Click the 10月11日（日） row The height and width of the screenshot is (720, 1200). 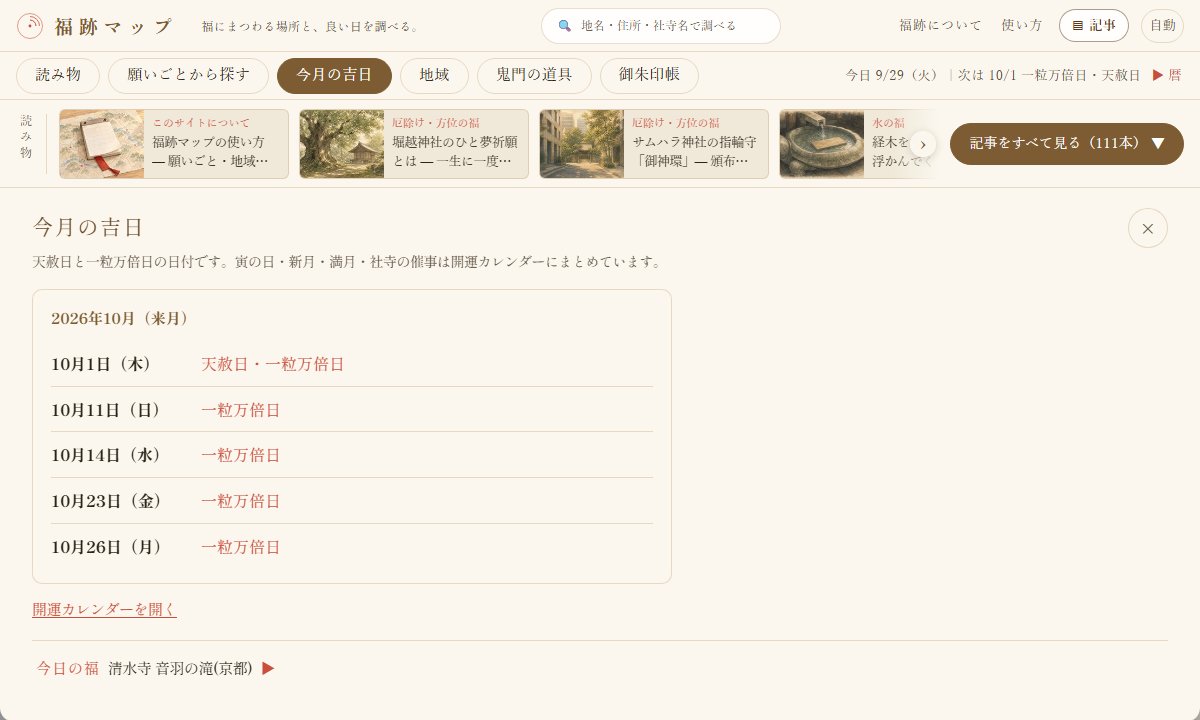click(352, 410)
